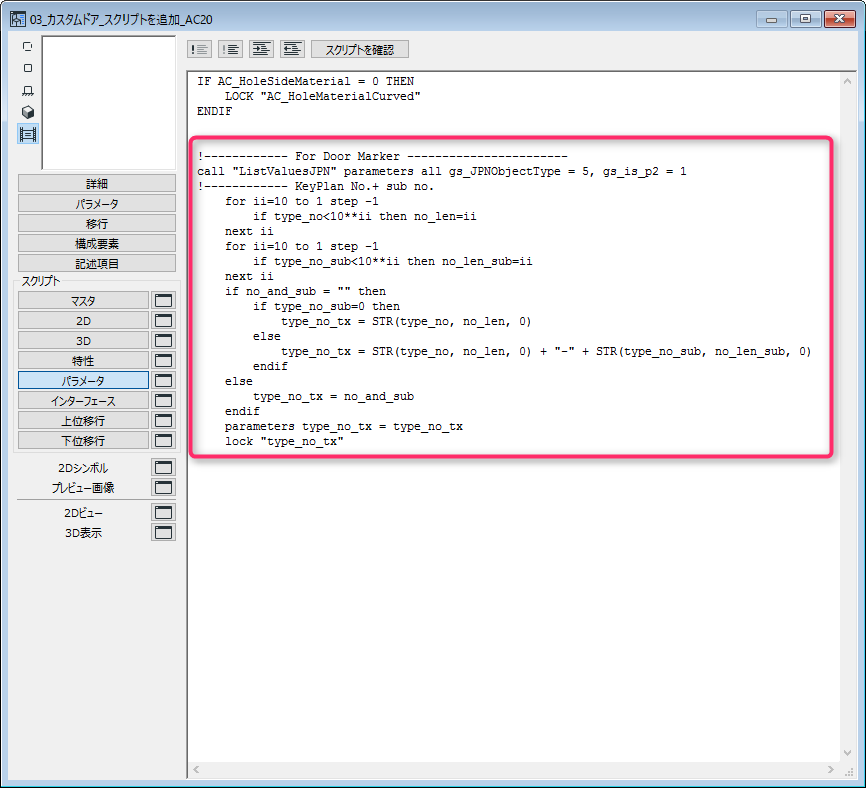Open 2D script in separate window

(163, 320)
